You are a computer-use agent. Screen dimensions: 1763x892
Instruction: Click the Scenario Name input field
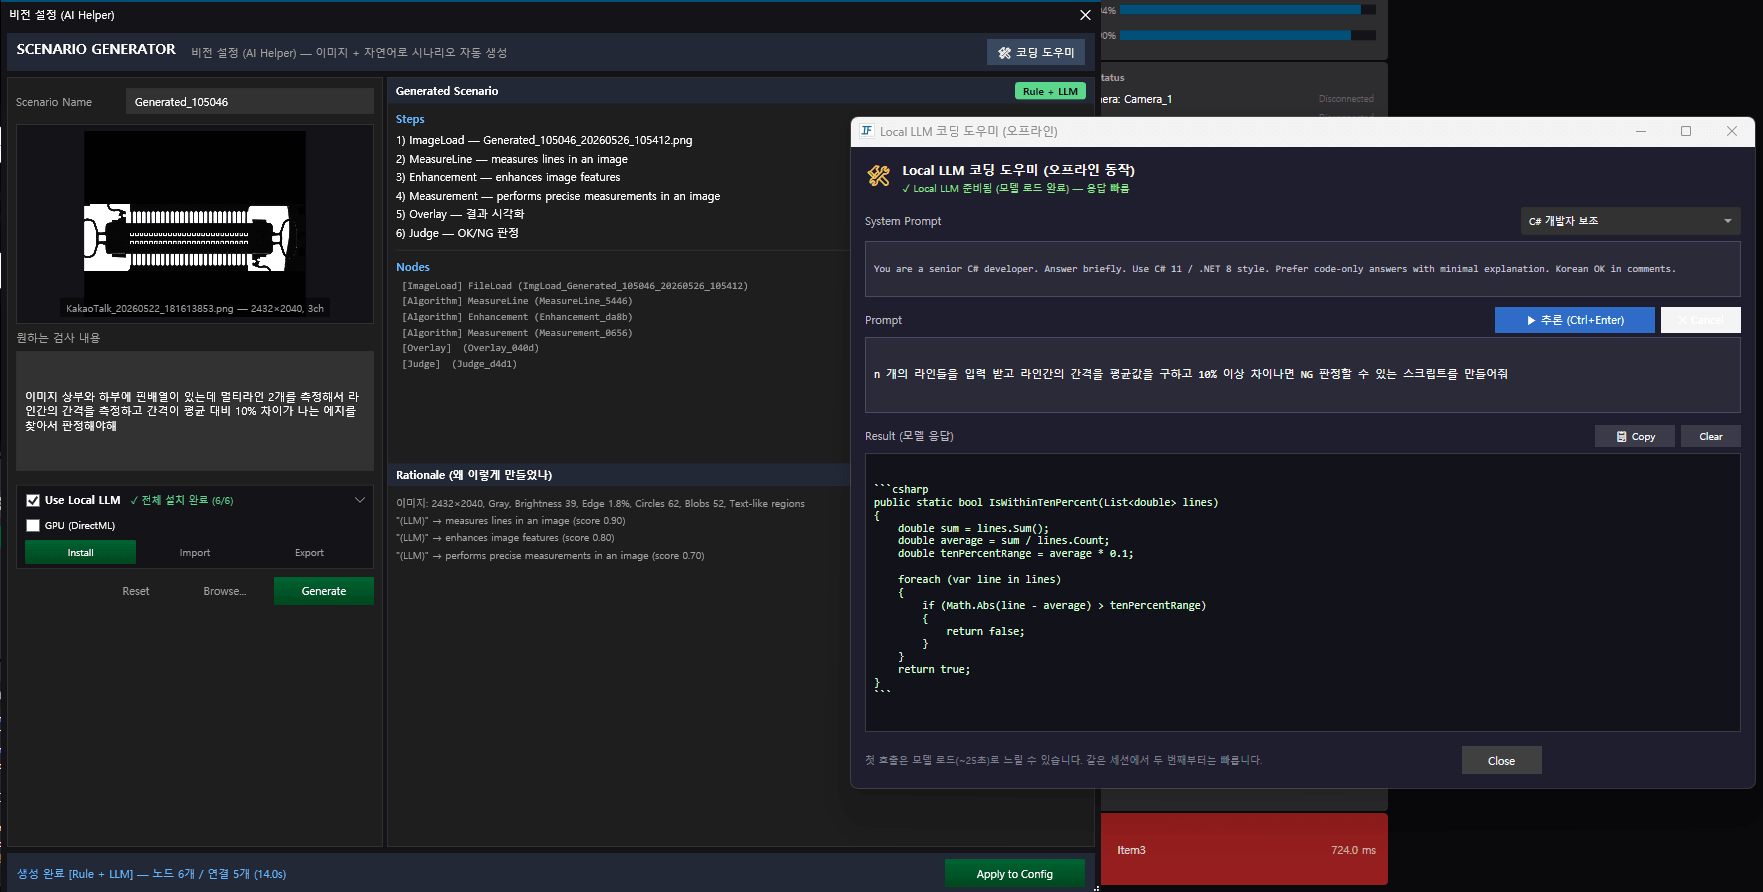(x=250, y=102)
